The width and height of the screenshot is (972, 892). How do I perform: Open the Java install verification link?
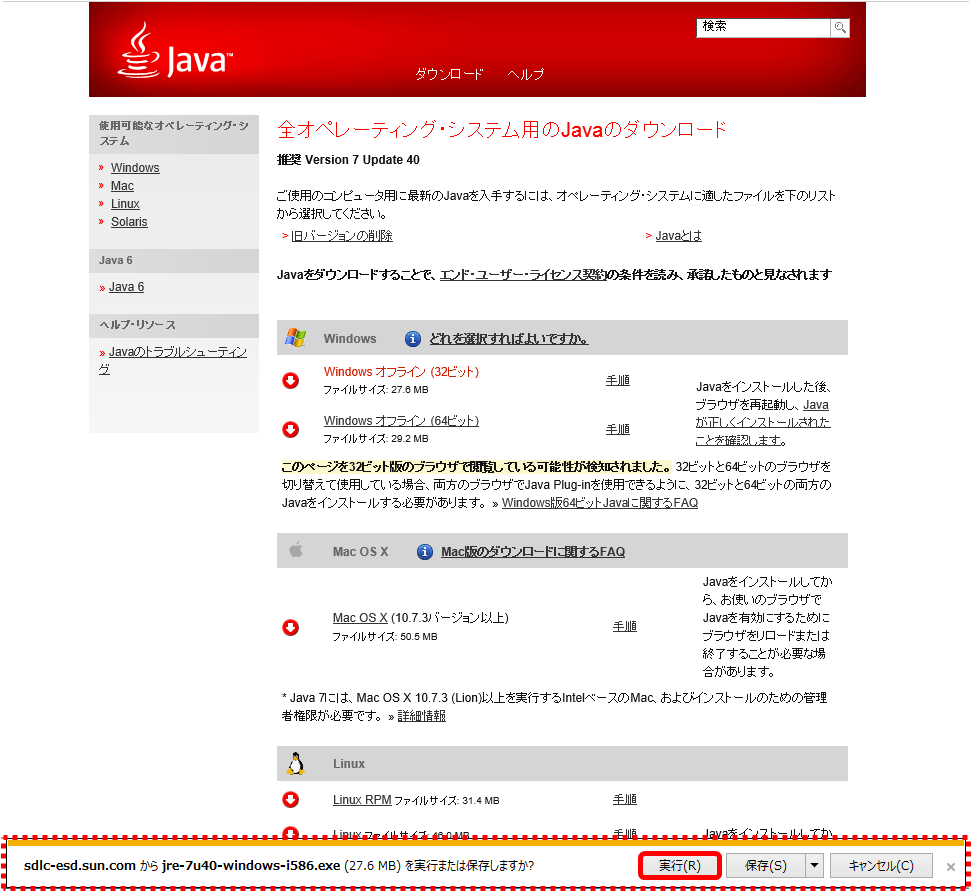(x=762, y=423)
